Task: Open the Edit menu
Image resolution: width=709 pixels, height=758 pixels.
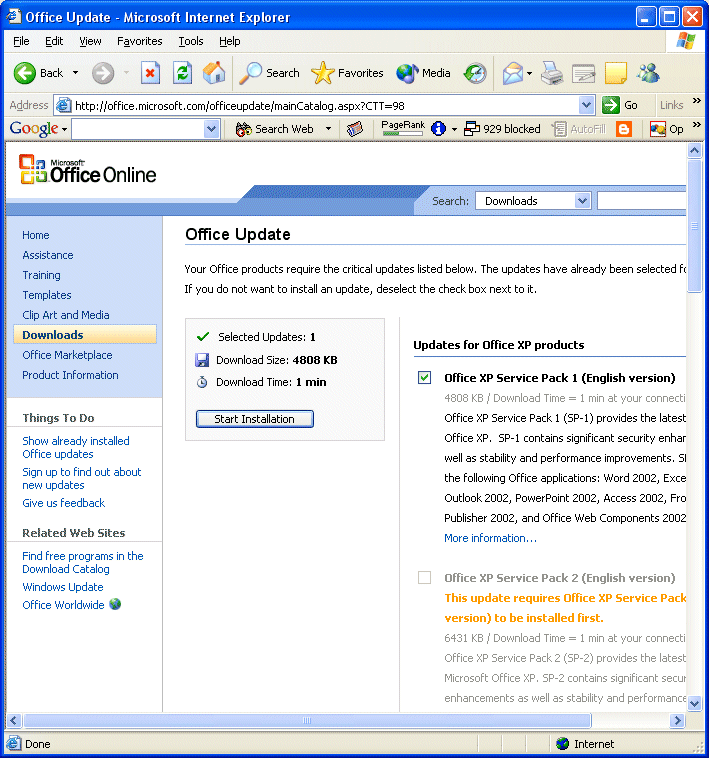Action: [x=54, y=42]
